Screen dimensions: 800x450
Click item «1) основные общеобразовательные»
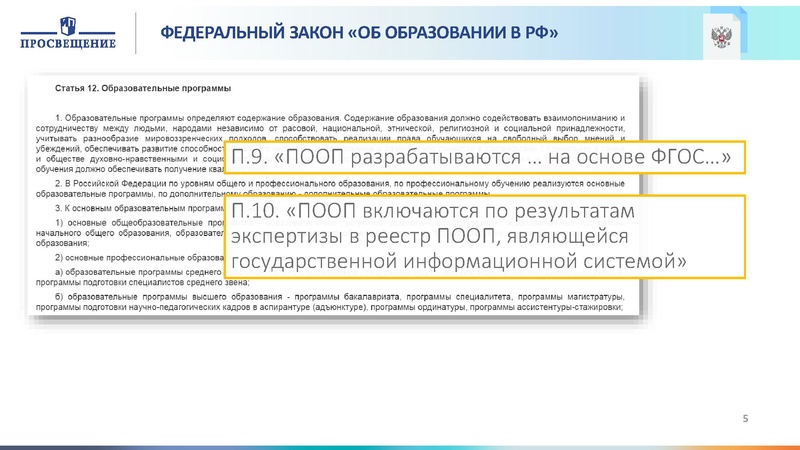(130, 233)
